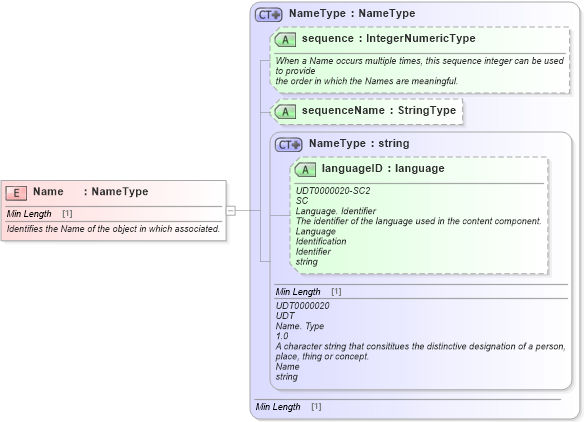This screenshot has width=584, height=422.
Task: Click the 'UDT0000020-SC2' text
Action: coord(333,191)
